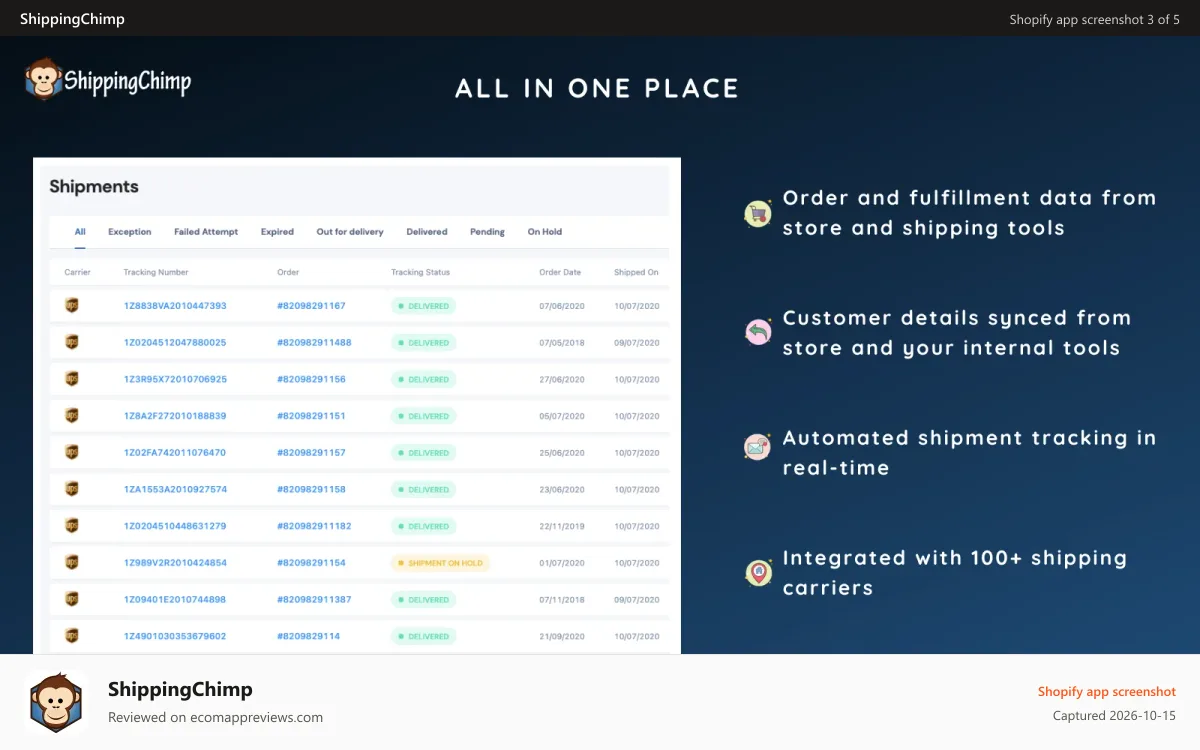Click the envelope icon beside automated shipment tracking

(x=758, y=447)
